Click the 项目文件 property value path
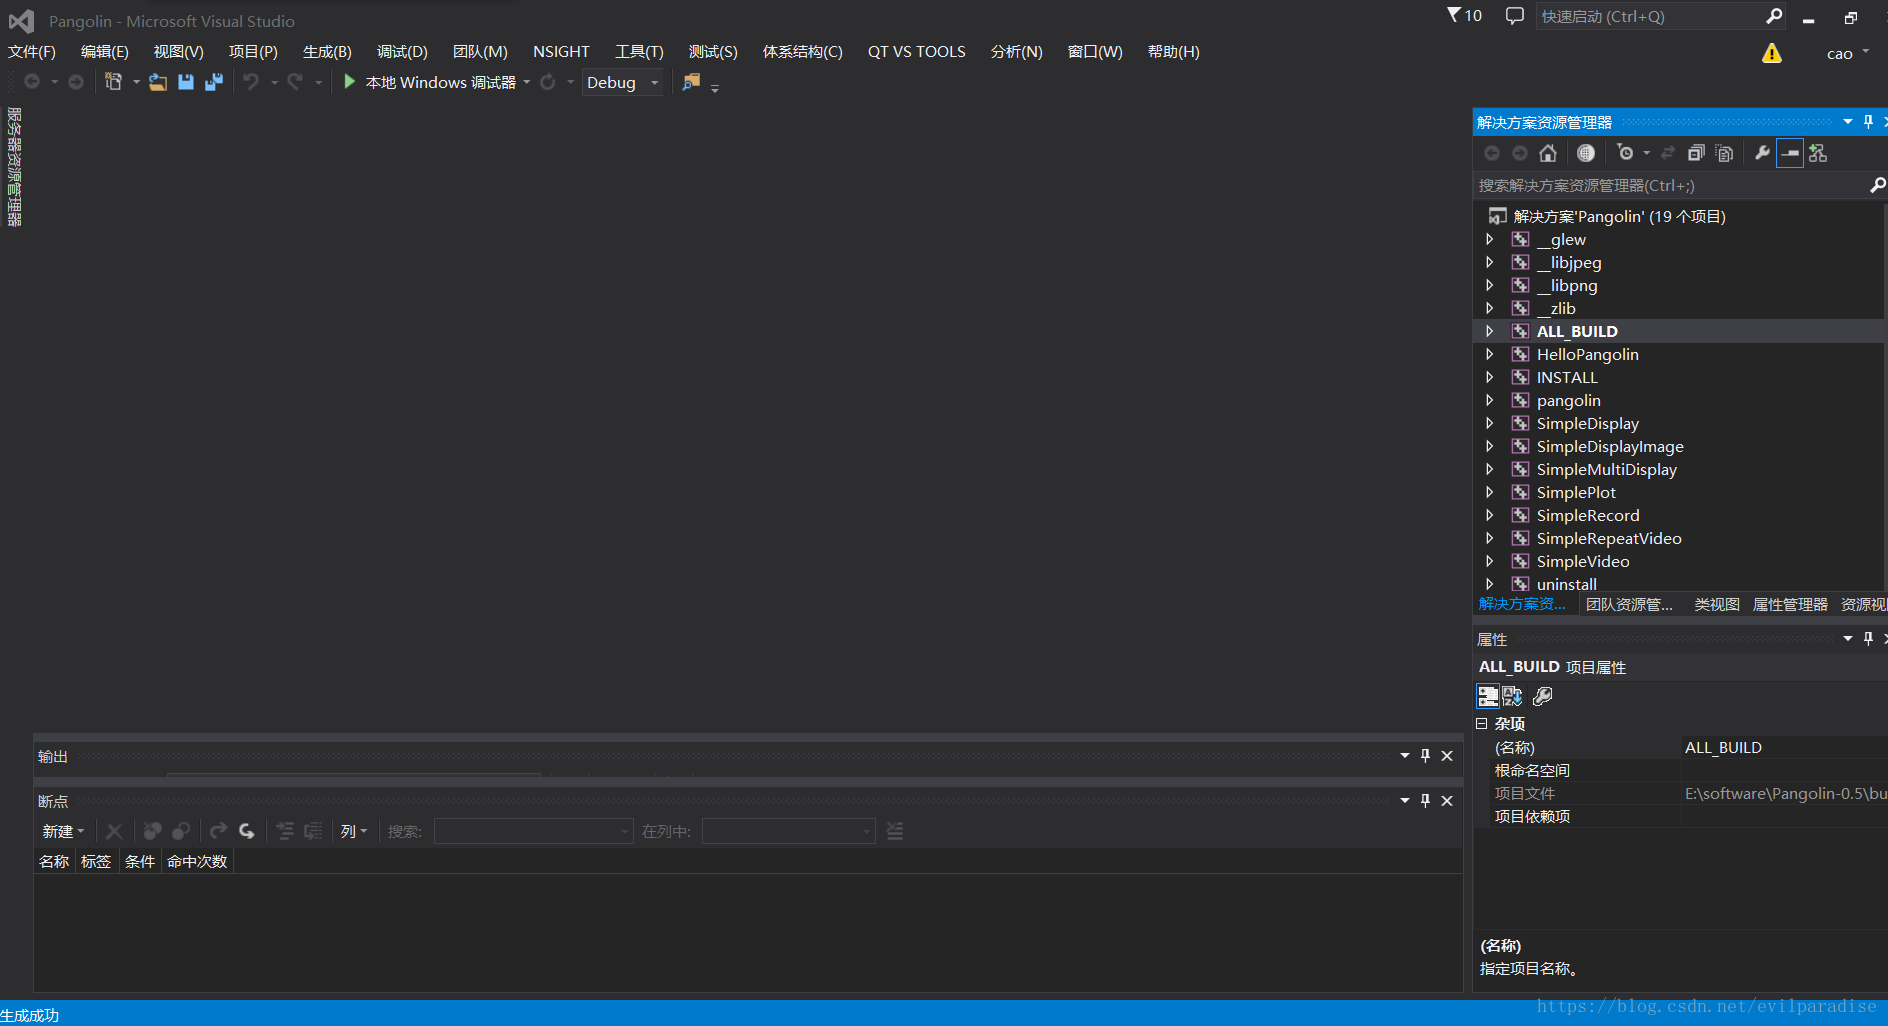Screen dimensions: 1888x1026 click(x=1785, y=793)
